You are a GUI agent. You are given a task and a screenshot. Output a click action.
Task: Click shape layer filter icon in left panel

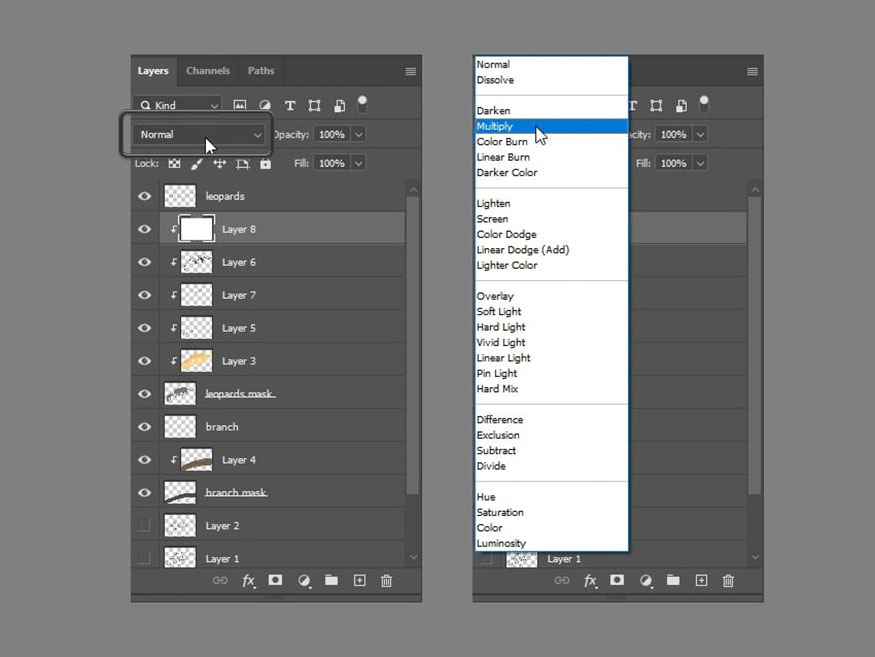coord(314,105)
